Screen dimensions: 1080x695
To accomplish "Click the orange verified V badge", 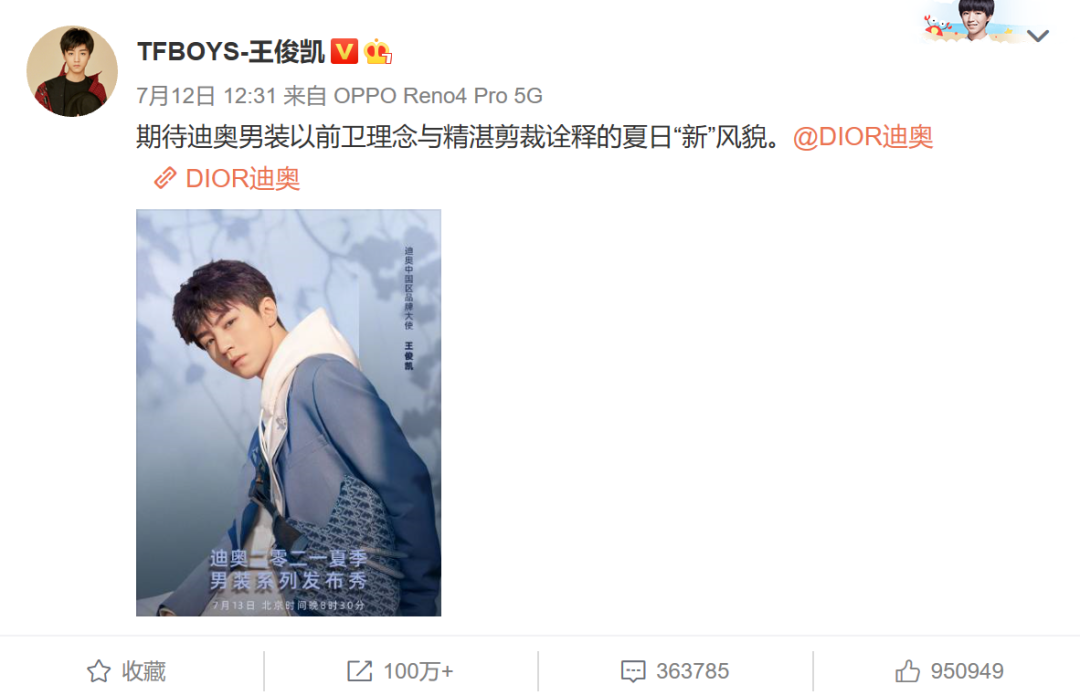I will 344,52.
